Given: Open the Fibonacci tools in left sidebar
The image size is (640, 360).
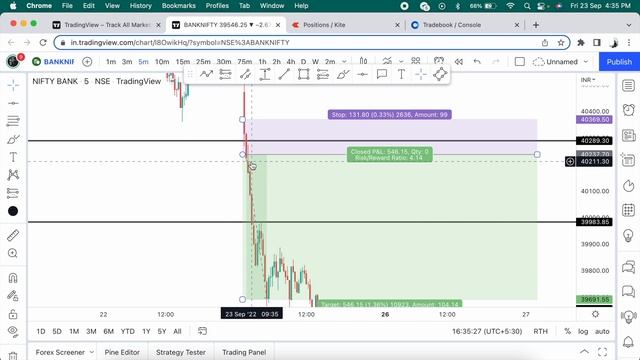Looking at the screenshot, I should [x=13, y=121].
